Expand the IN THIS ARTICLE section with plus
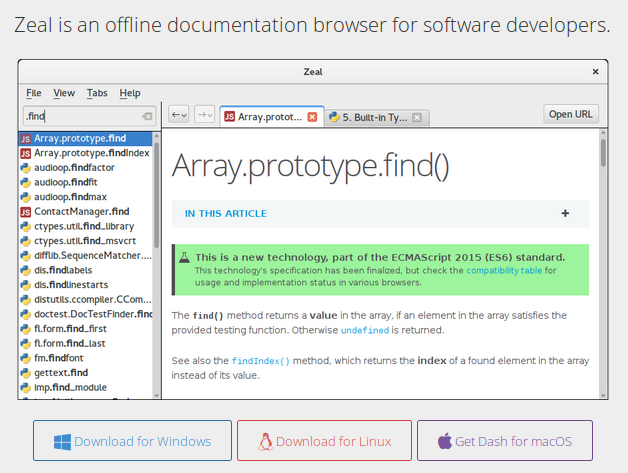628x473 pixels. (x=565, y=213)
